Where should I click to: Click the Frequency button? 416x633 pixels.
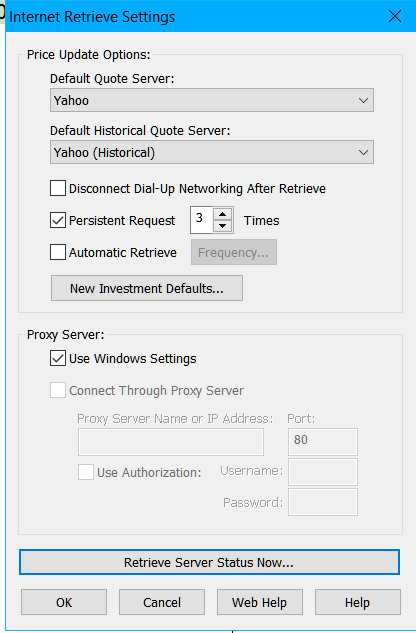point(234,252)
